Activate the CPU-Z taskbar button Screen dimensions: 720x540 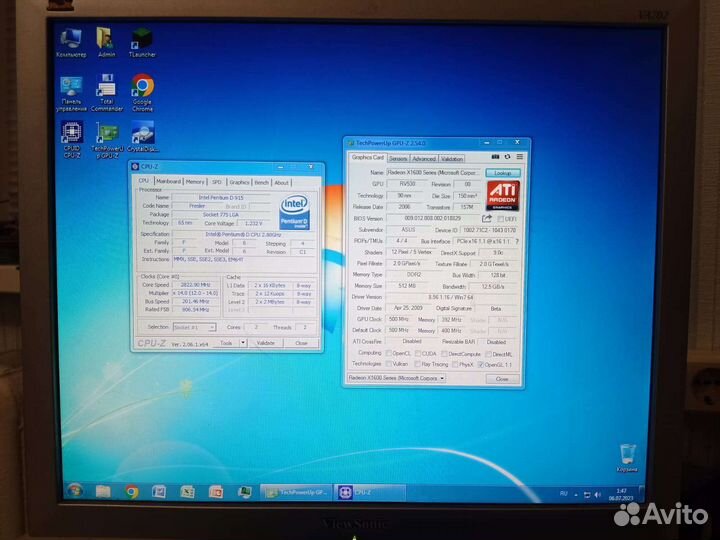click(370, 492)
